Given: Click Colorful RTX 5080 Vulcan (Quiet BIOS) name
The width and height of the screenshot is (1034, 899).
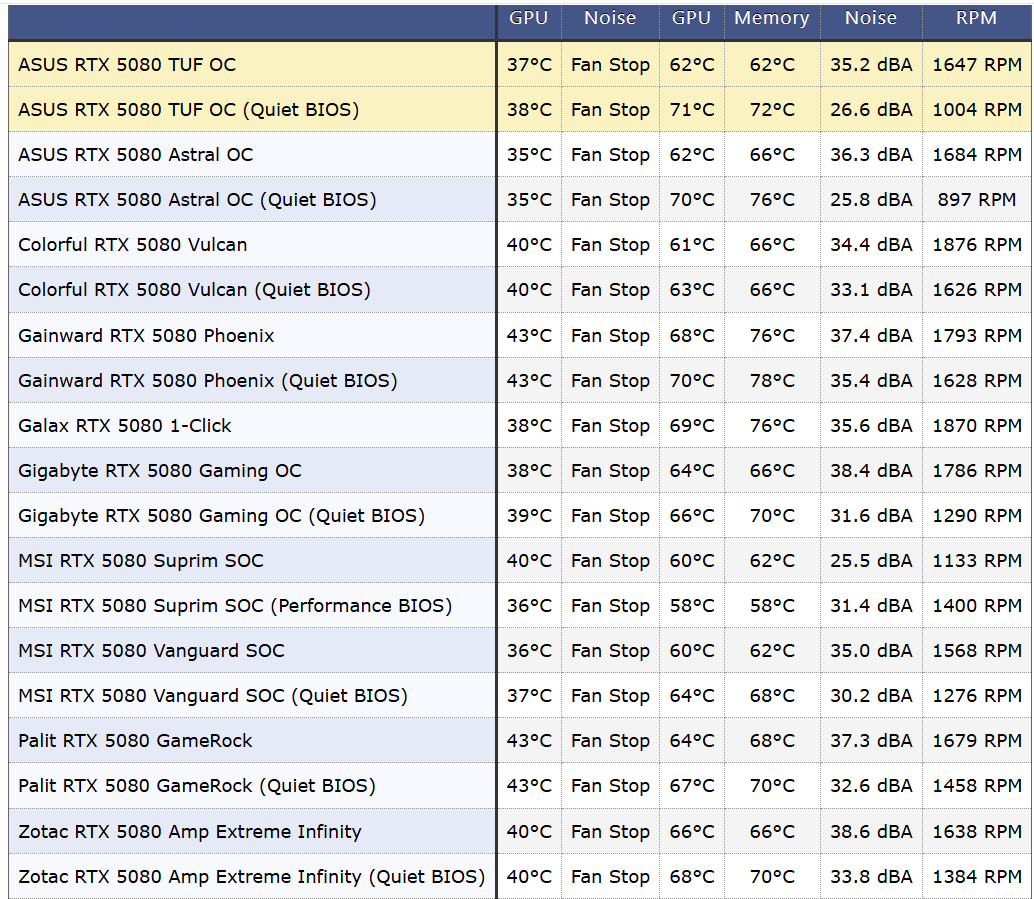Looking at the screenshot, I should click(x=195, y=290).
